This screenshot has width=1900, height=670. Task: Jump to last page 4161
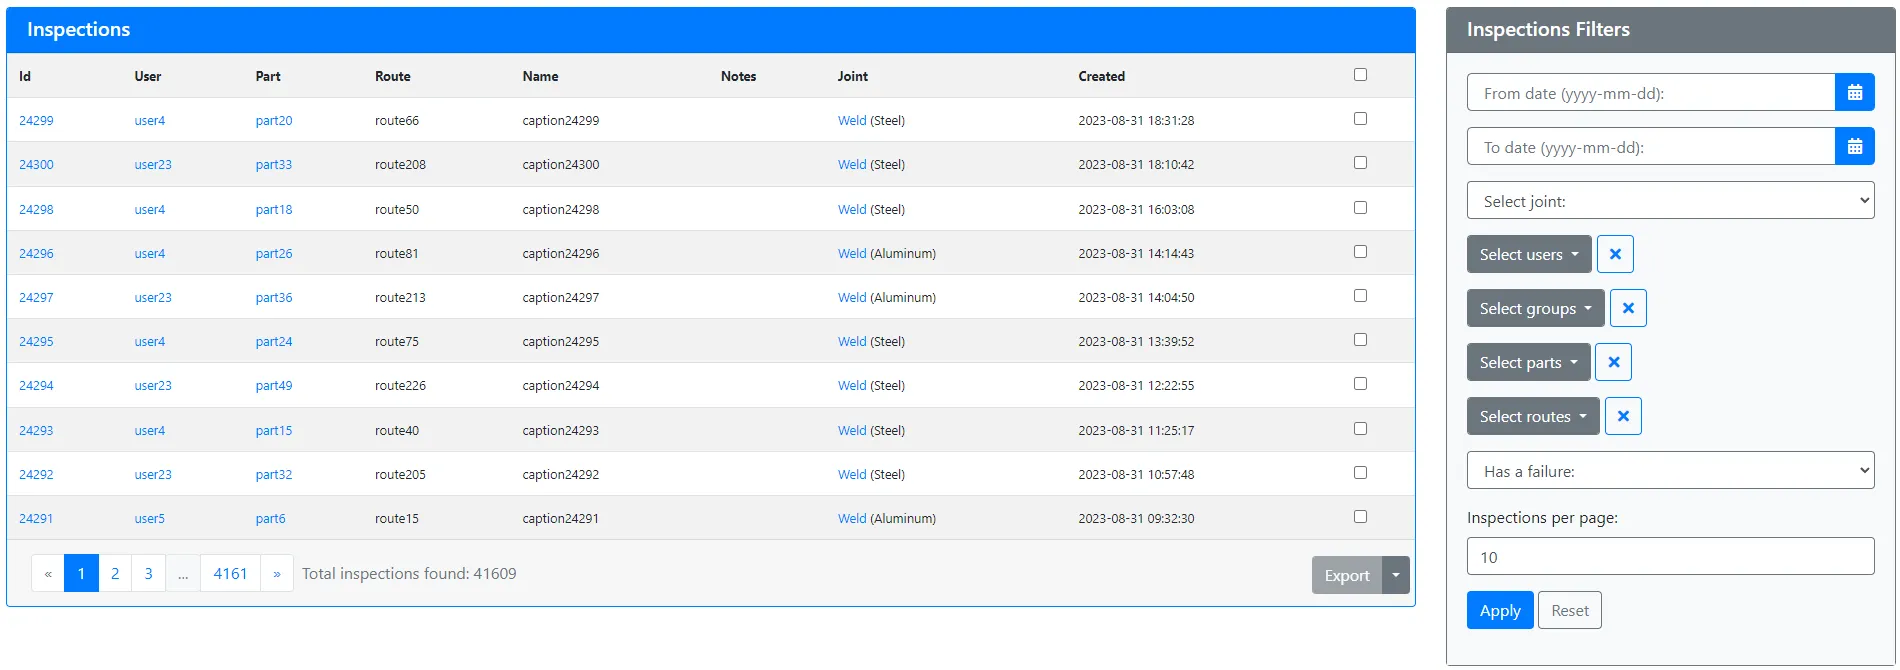tap(230, 574)
